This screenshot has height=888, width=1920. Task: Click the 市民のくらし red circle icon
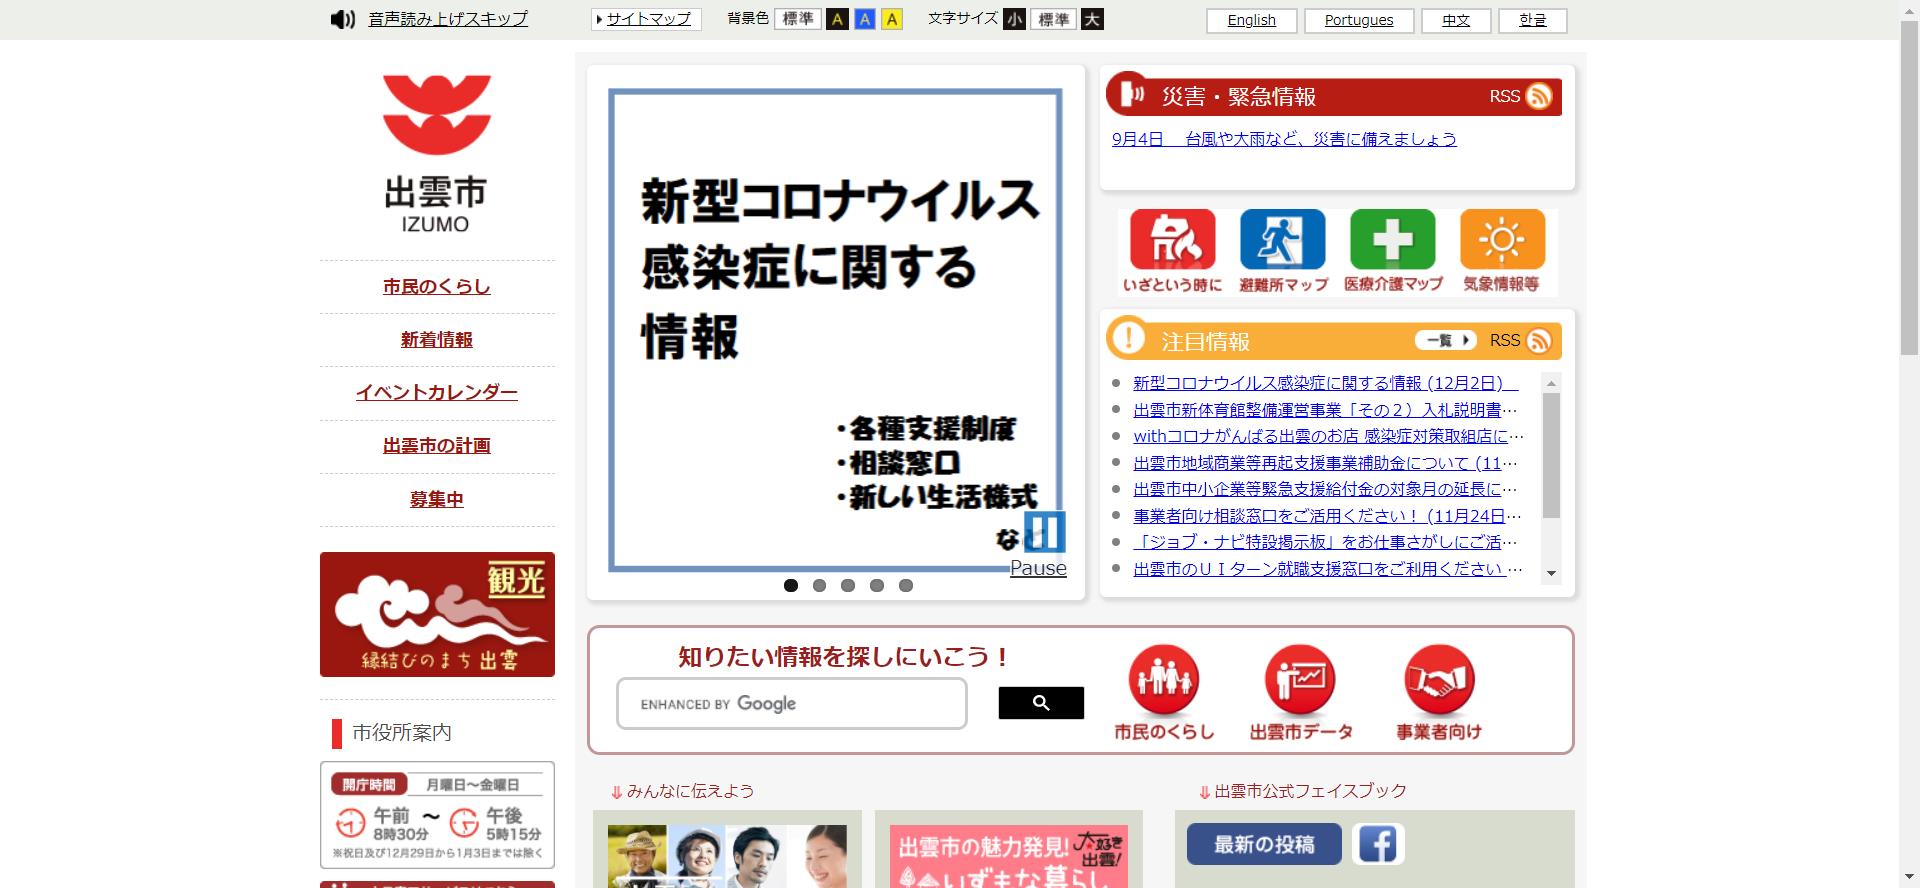tap(1163, 681)
